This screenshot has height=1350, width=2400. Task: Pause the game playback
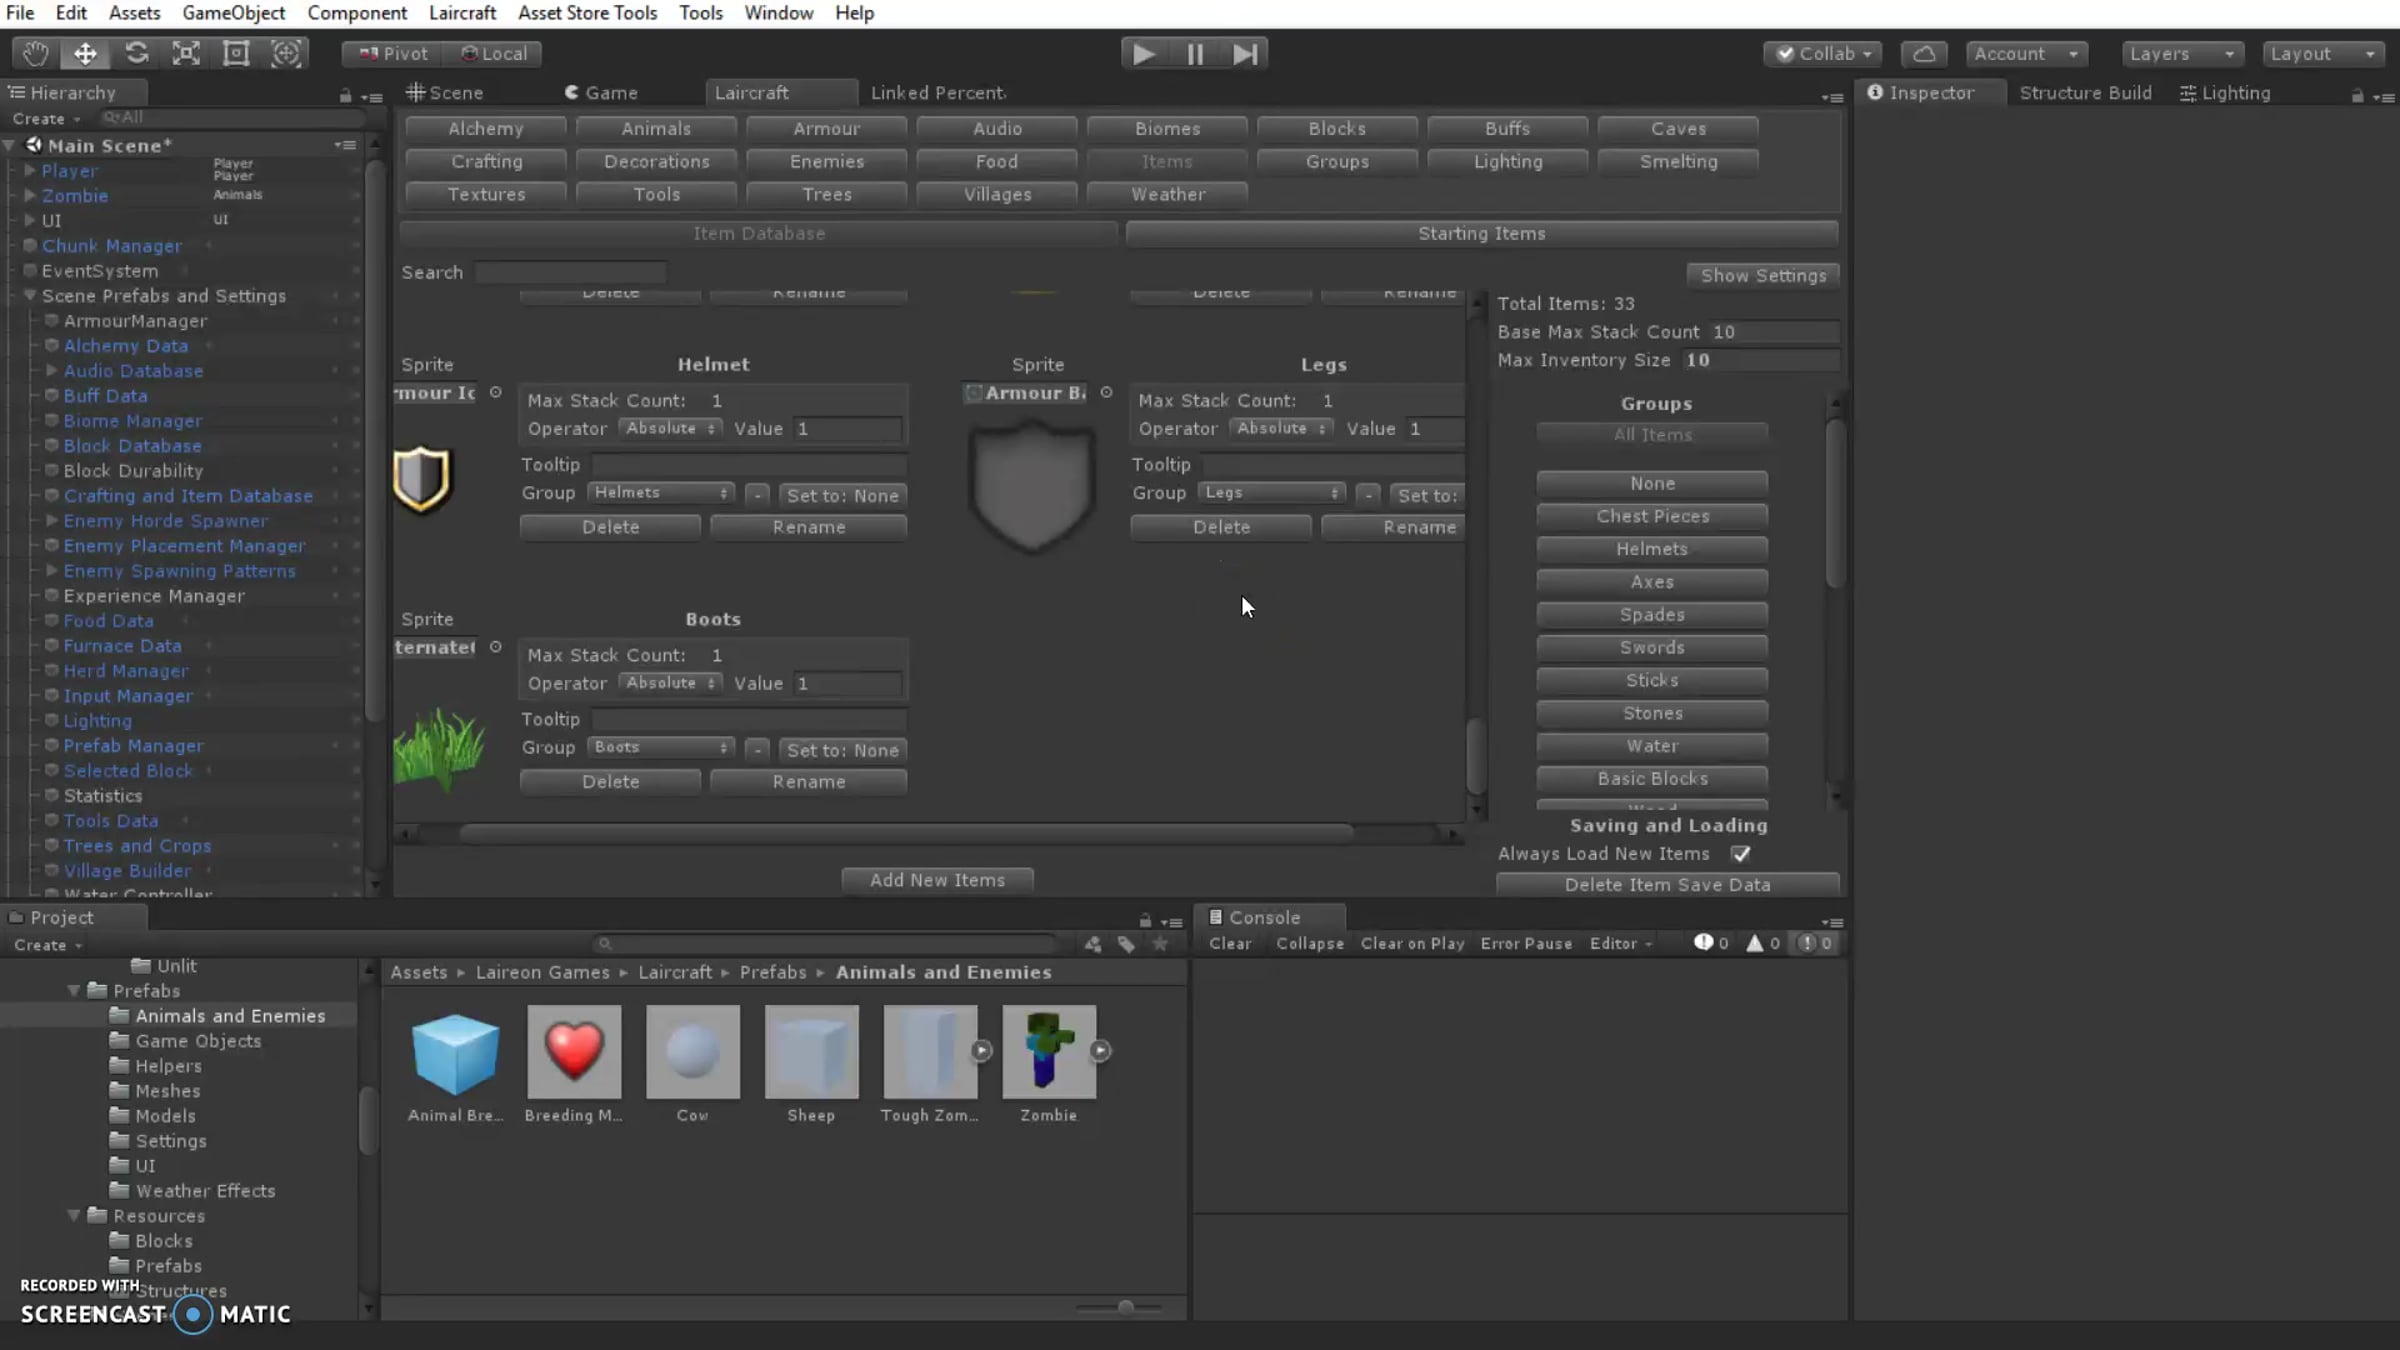(1195, 54)
